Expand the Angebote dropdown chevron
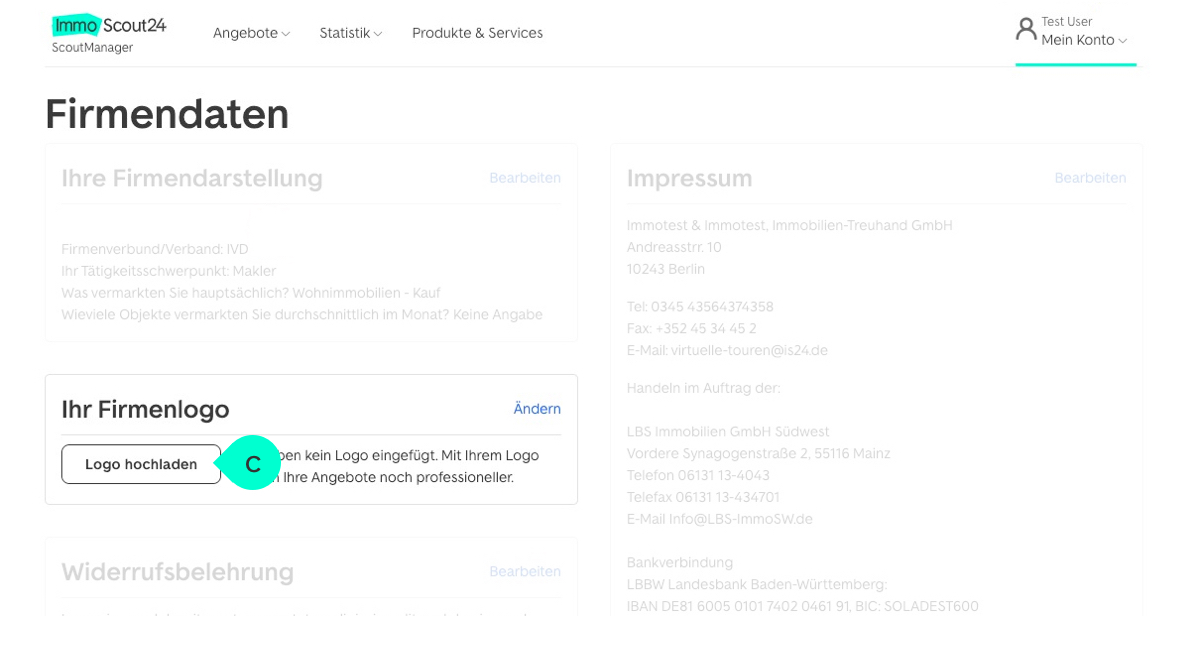 tap(286, 34)
